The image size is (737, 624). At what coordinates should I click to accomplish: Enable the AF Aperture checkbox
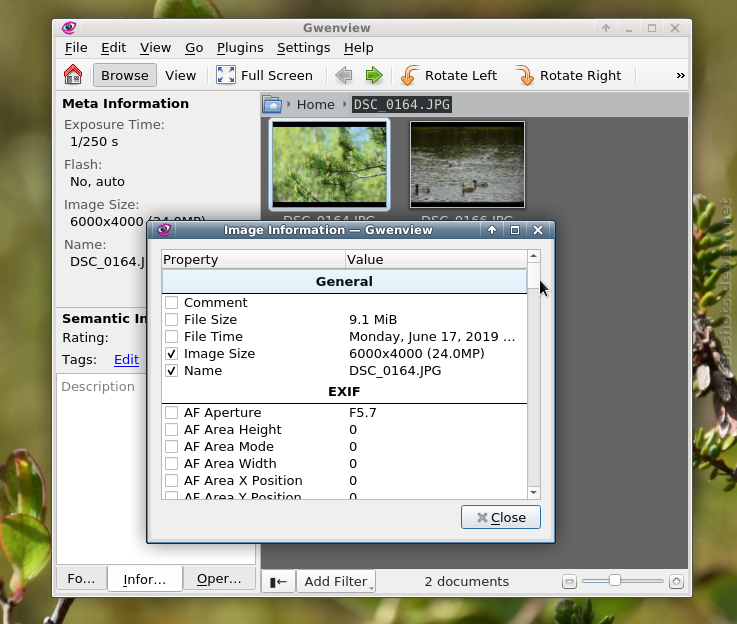(x=172, y=413)
